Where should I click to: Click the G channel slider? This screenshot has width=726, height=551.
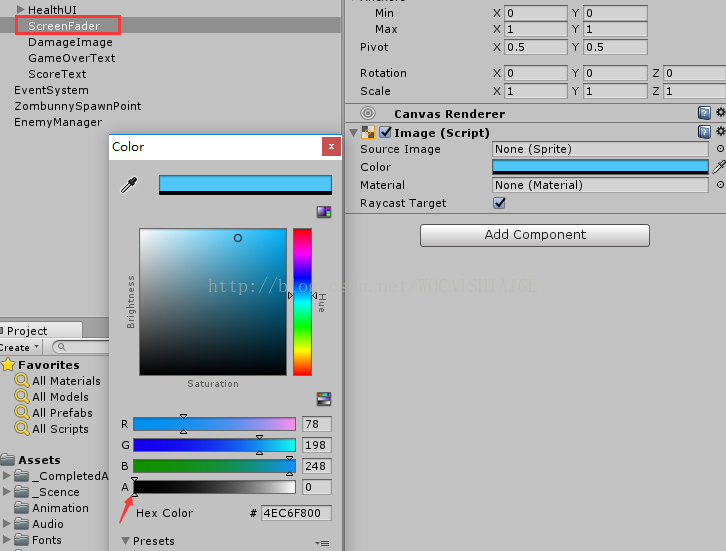(214, 445)
